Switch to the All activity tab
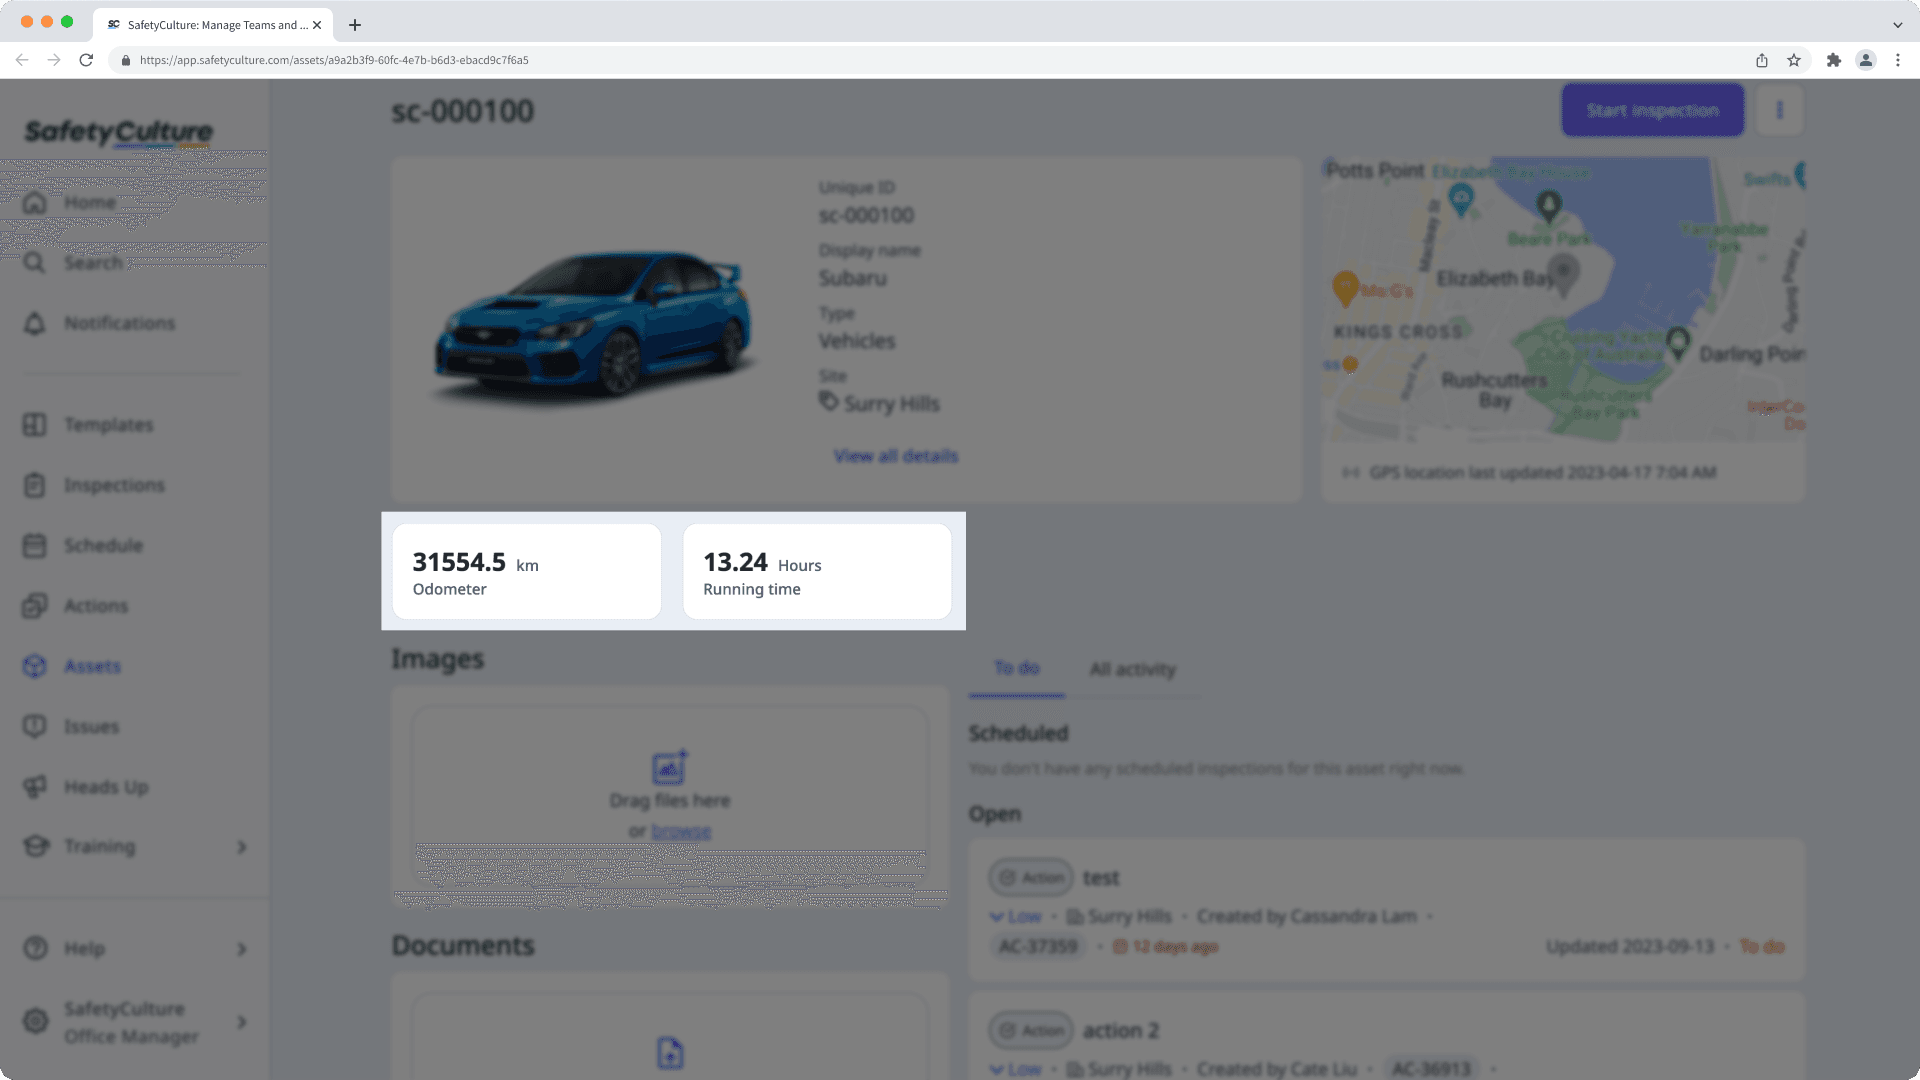Image resolution: width=1920 pixels, height=1080 pixels. point(1132,669)
